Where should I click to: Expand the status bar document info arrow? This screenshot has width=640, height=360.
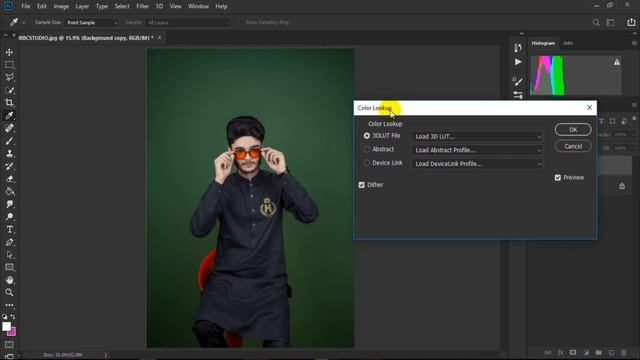106,355
